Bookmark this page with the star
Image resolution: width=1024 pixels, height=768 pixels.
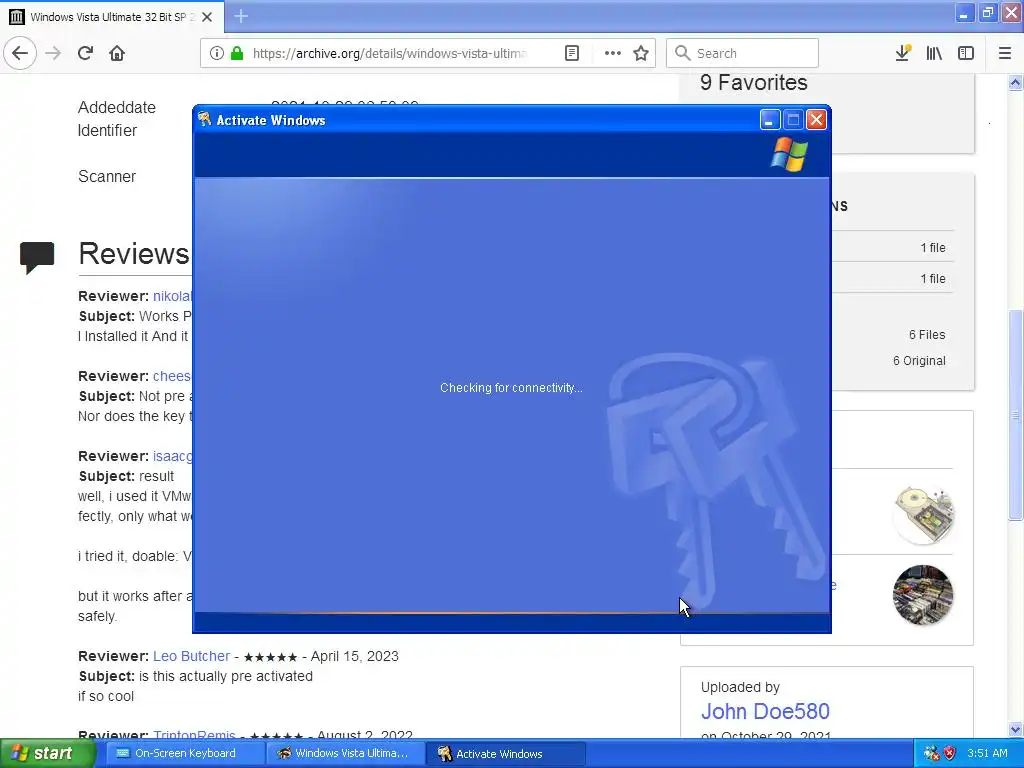tap(641, 53)
